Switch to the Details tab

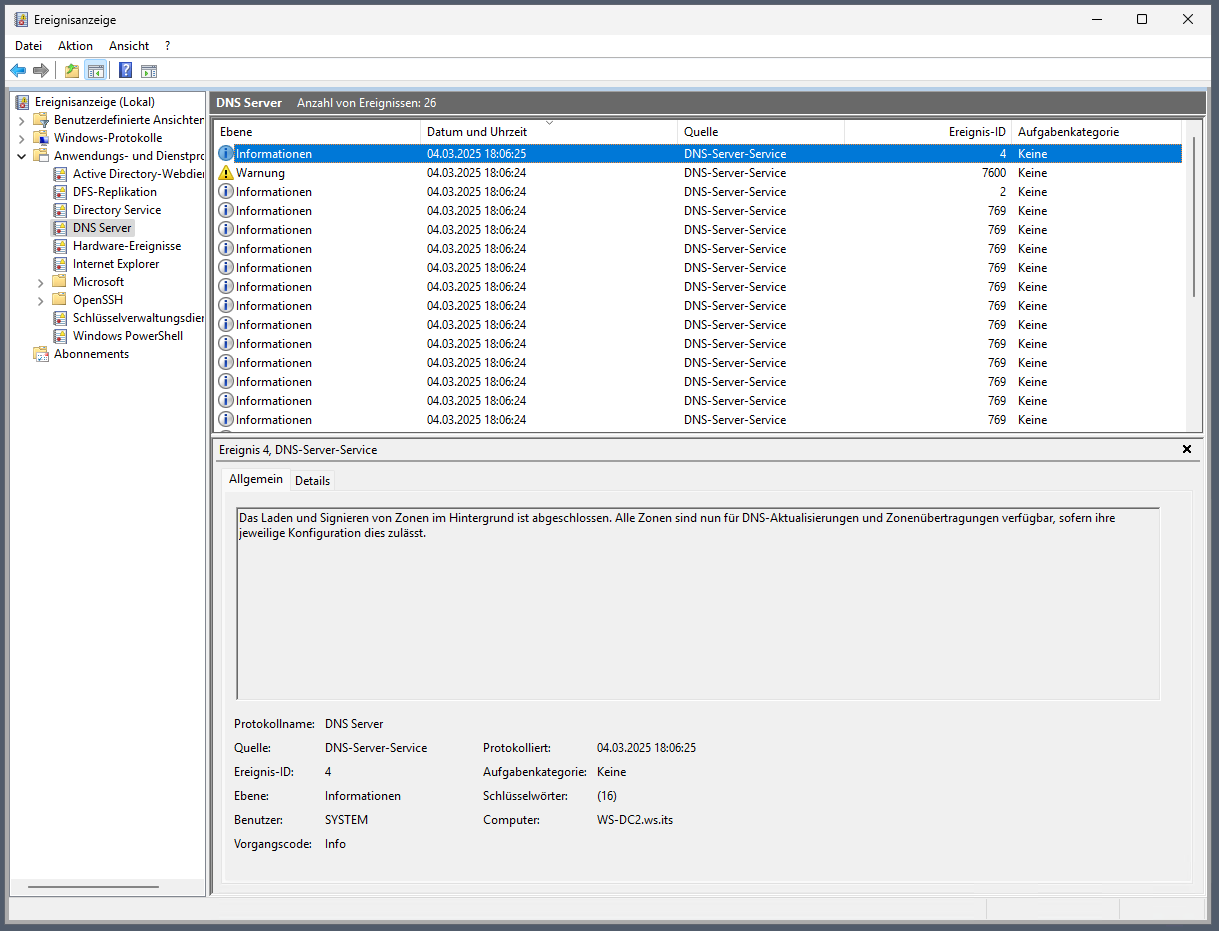tap(312, 481)
